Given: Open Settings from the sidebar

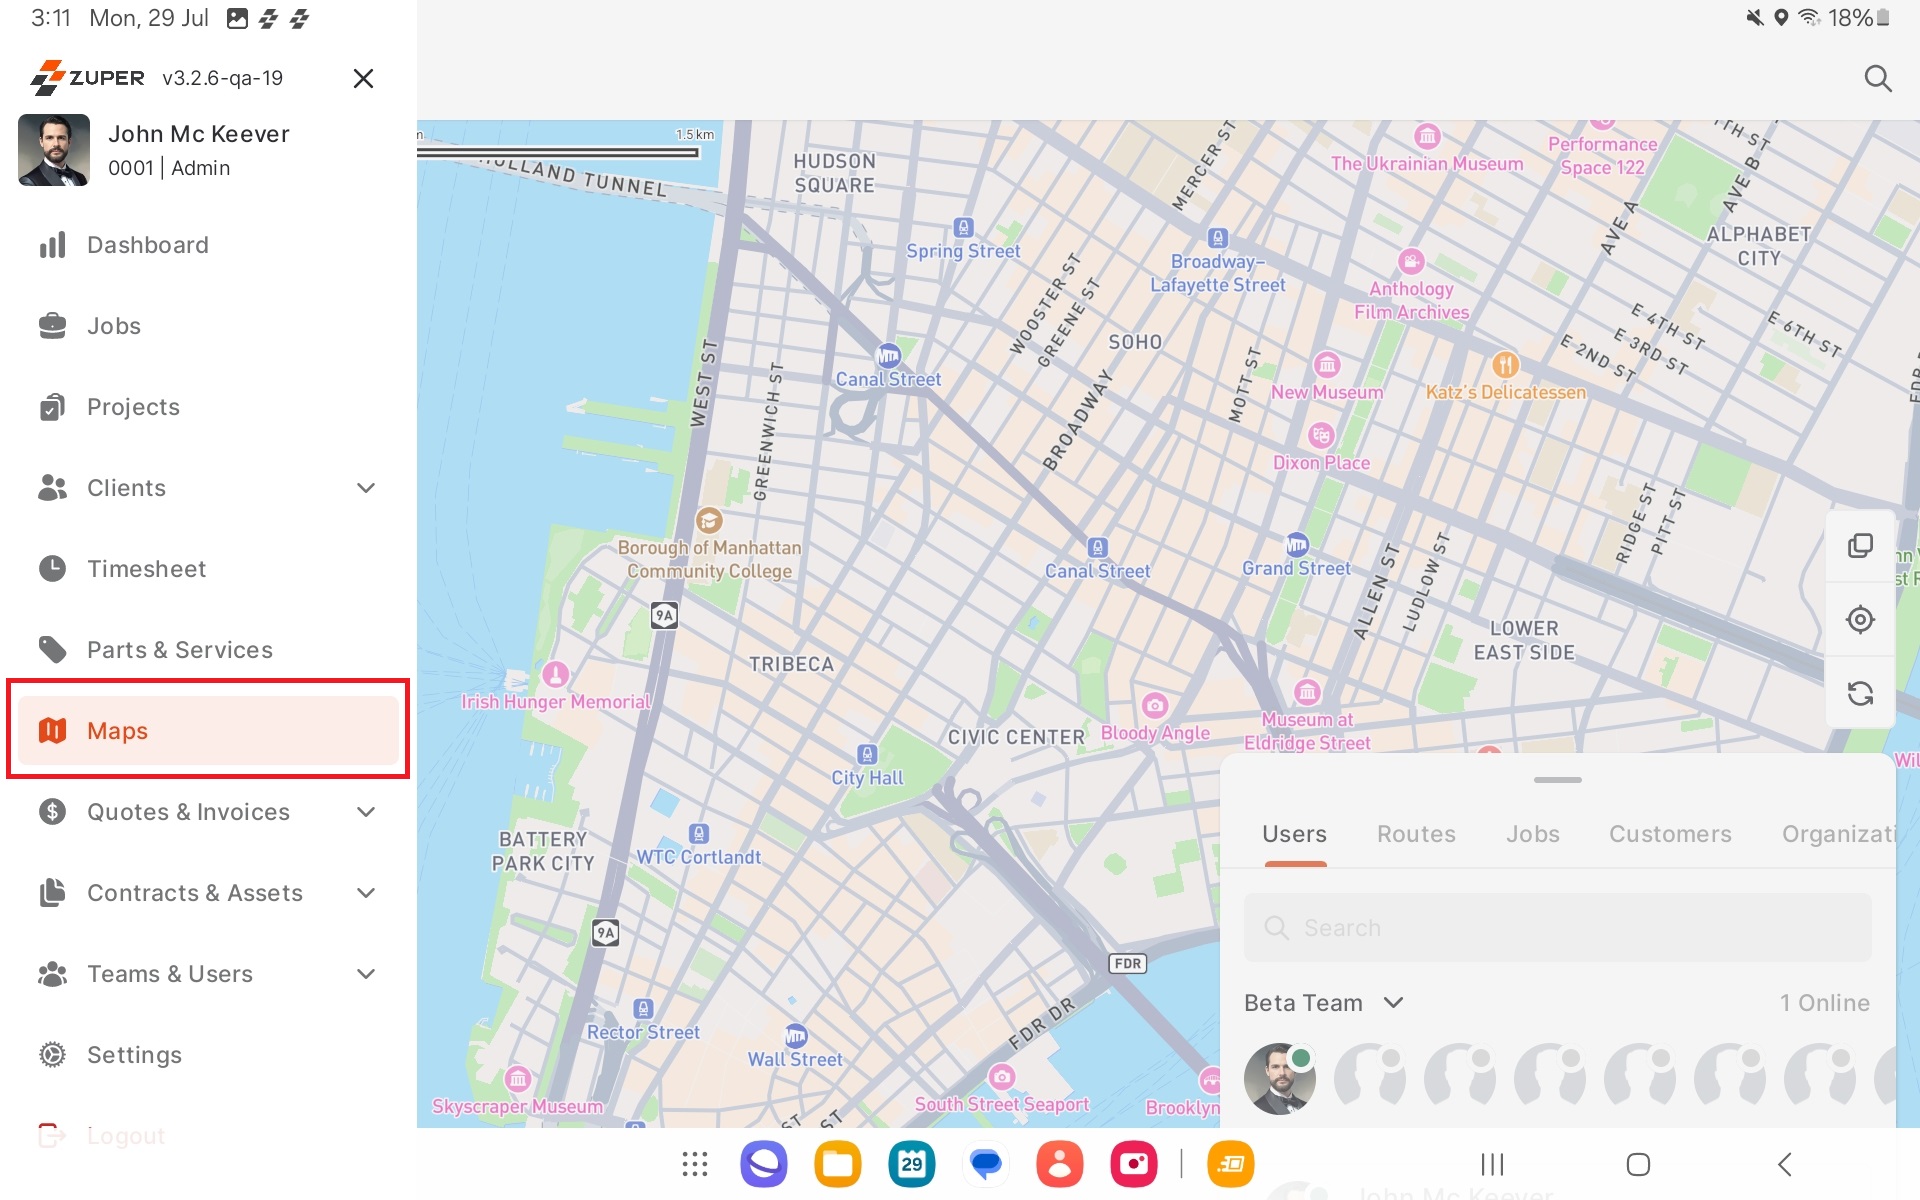Looking at the screenshot, I should (134, 1055).
